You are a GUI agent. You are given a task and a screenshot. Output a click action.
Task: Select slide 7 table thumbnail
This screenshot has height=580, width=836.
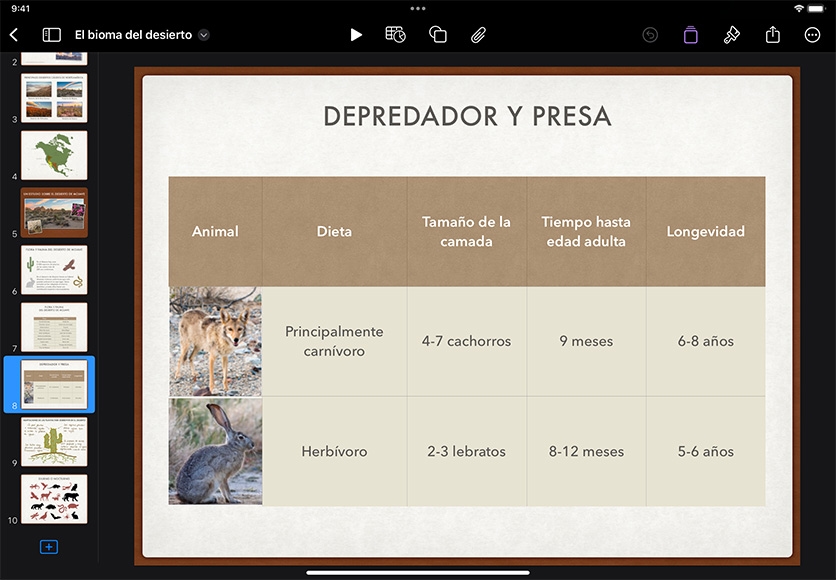tap(54, 327)
